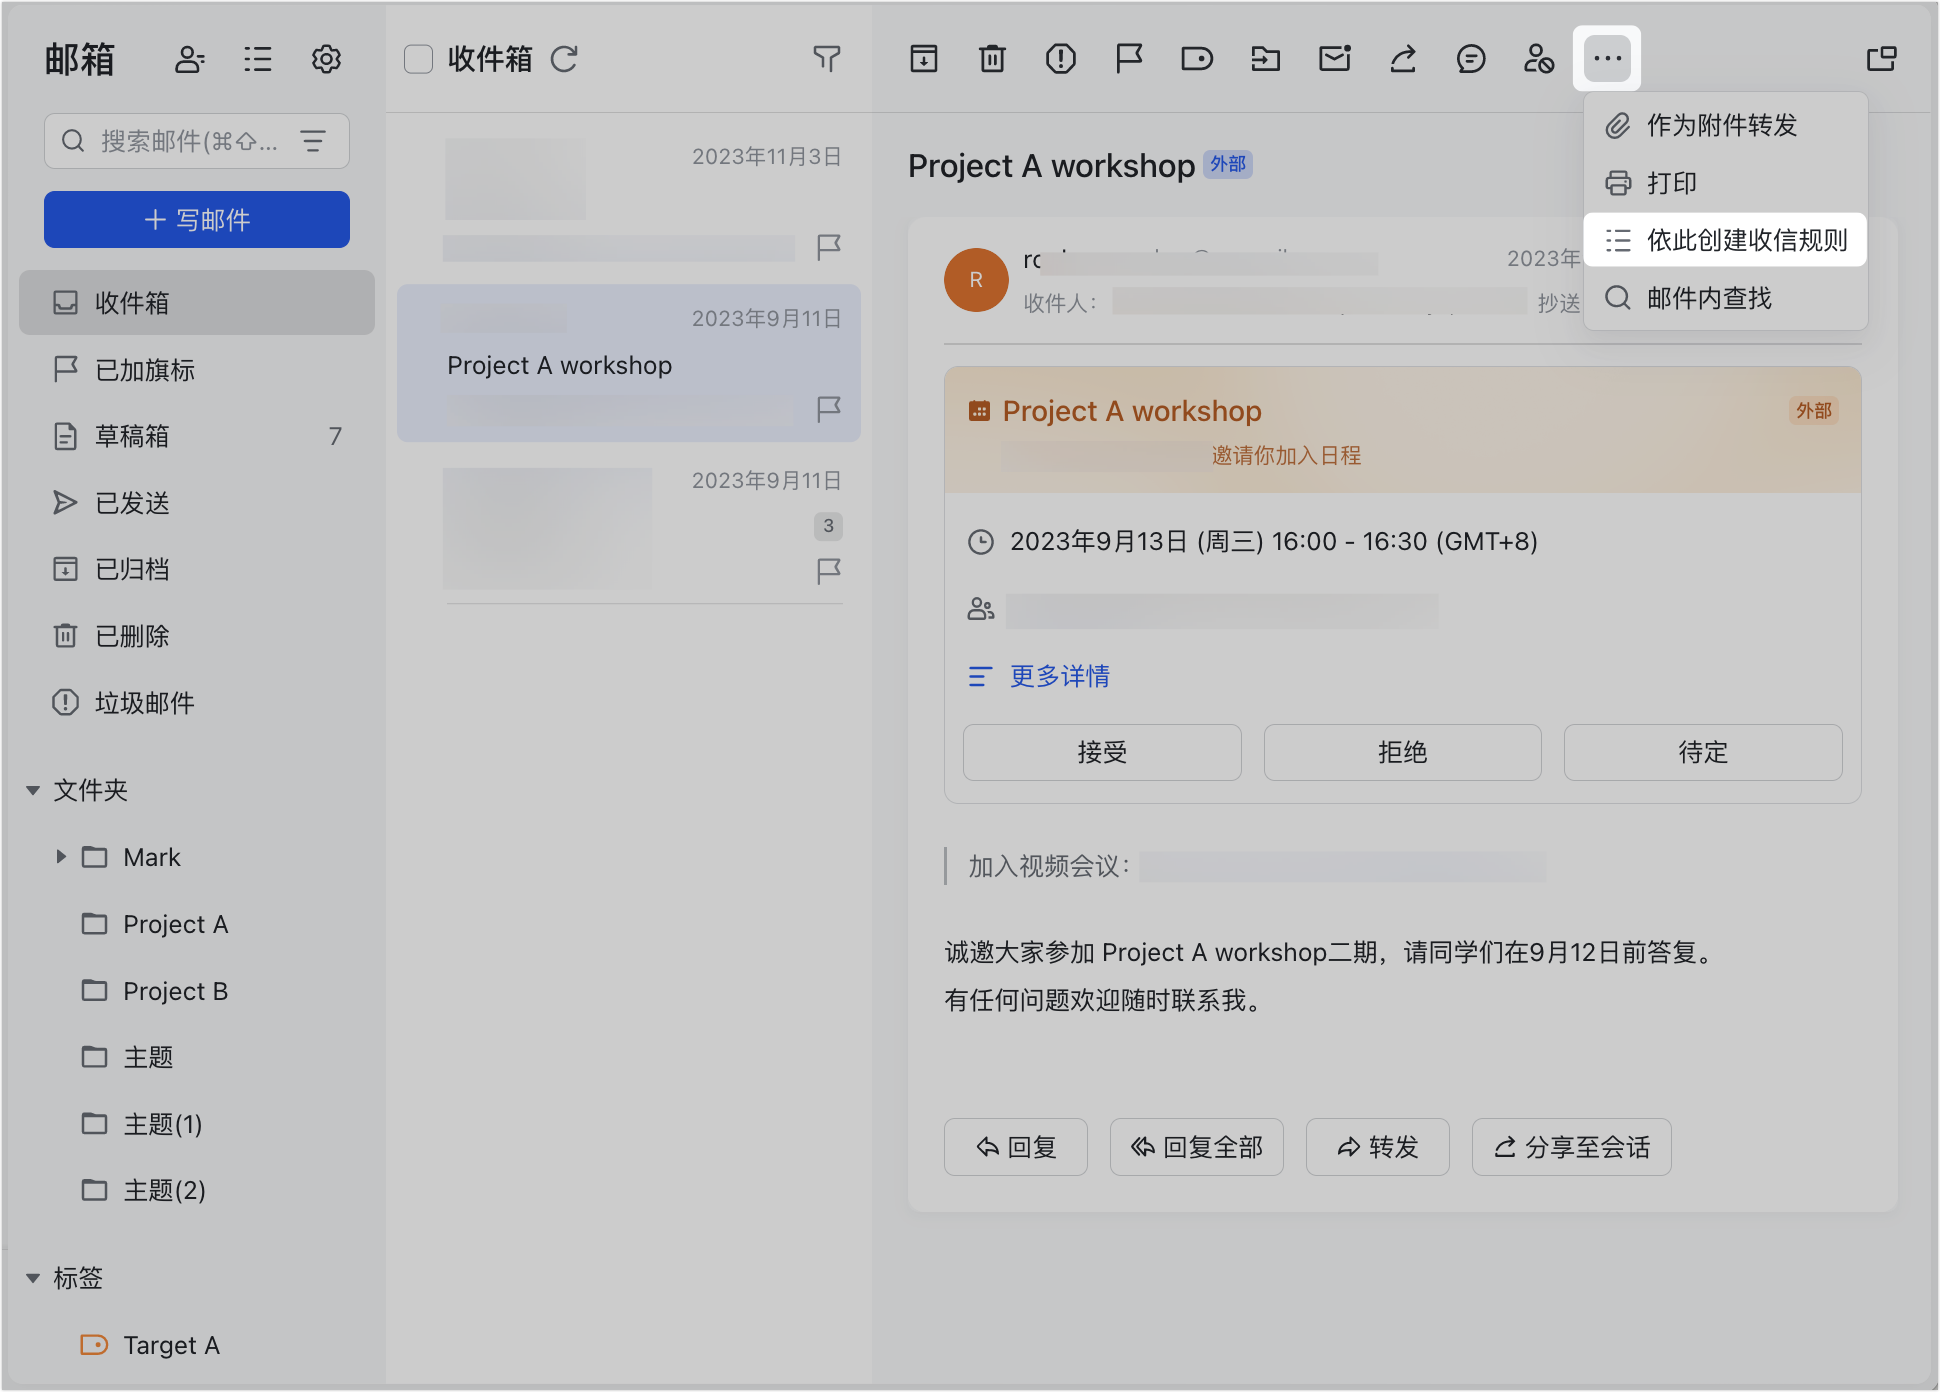Click the 3 message count badge
This screenshot has height=1392, width=1940.
(828, 526)
